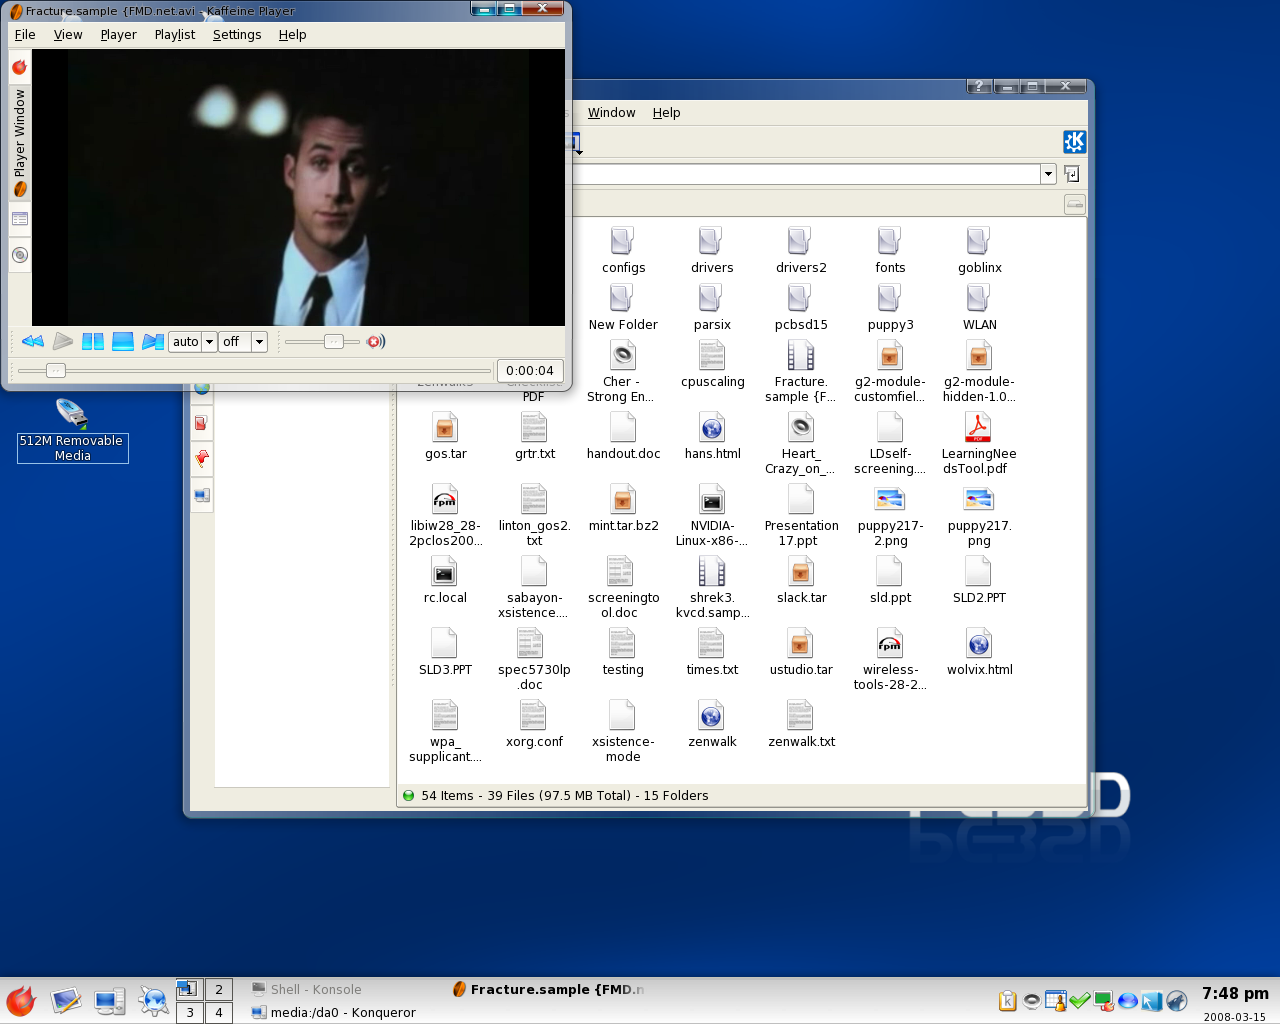The image size is (1280, 1024).
Task: Select the NVIDIA-Linux-x86 installer file
Action: [712, 515]
